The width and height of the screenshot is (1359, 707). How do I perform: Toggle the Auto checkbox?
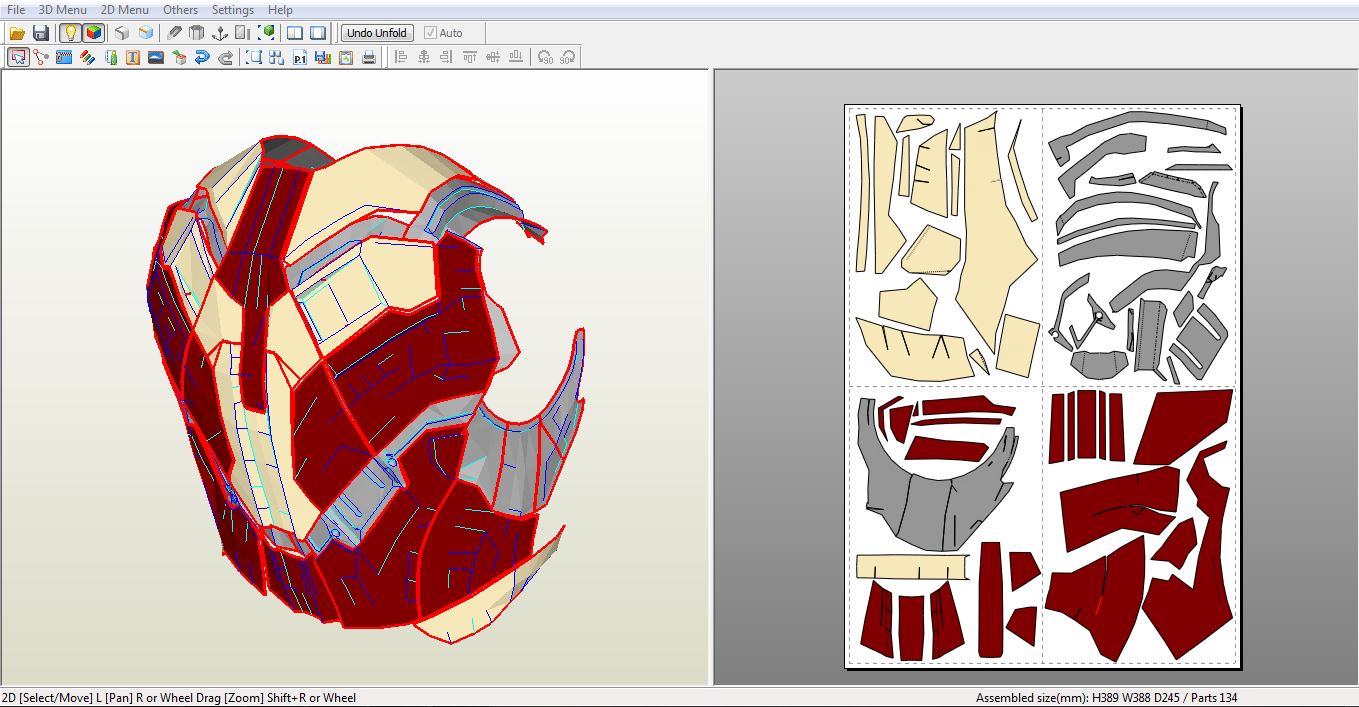point(430,33)
